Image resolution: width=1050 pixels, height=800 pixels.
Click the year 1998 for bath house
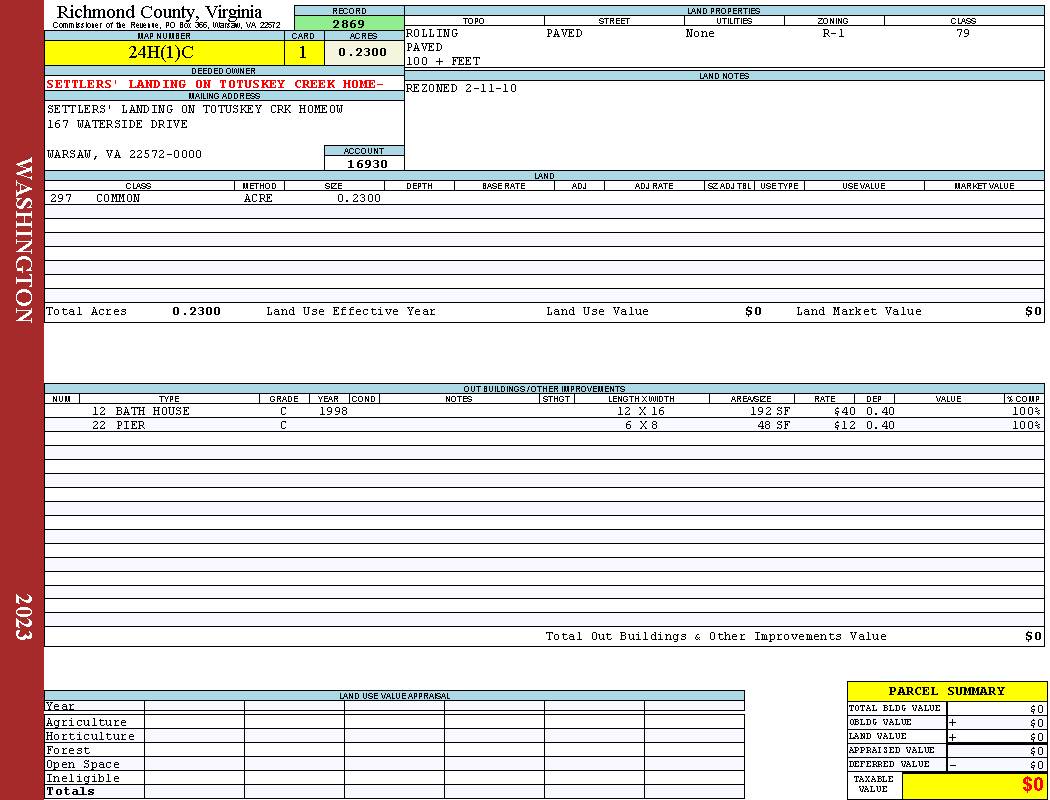pyautogui.click(x=333, y=411)
